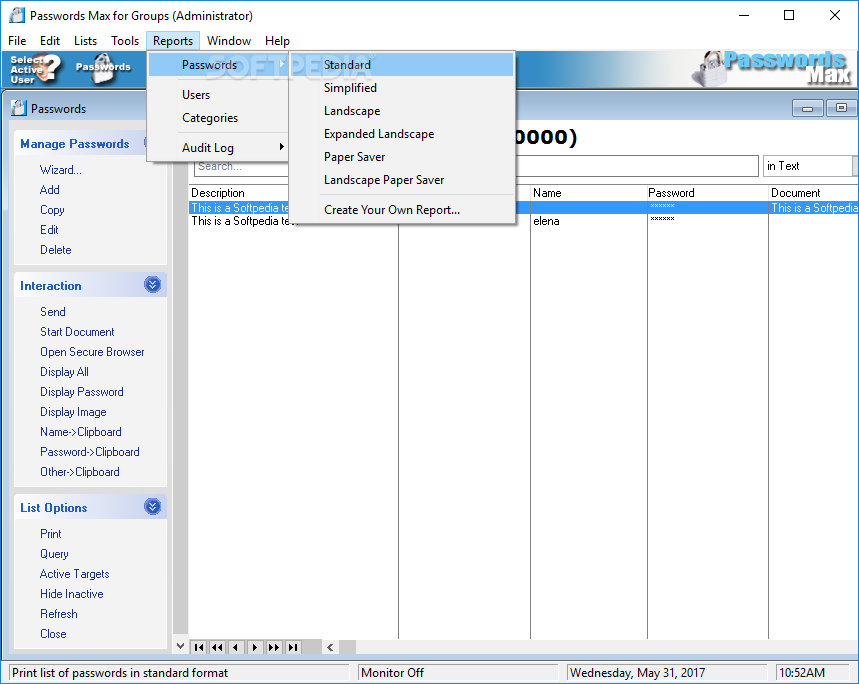Click Send link

53,312
